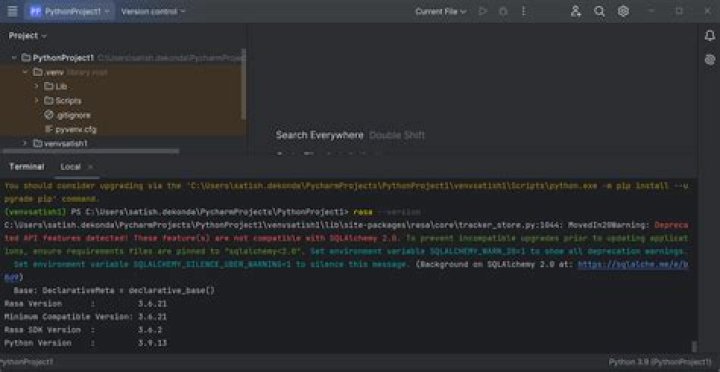Open Notifications bell icon
This screenshot has width=720, height=372.
[x=710, y=36]
